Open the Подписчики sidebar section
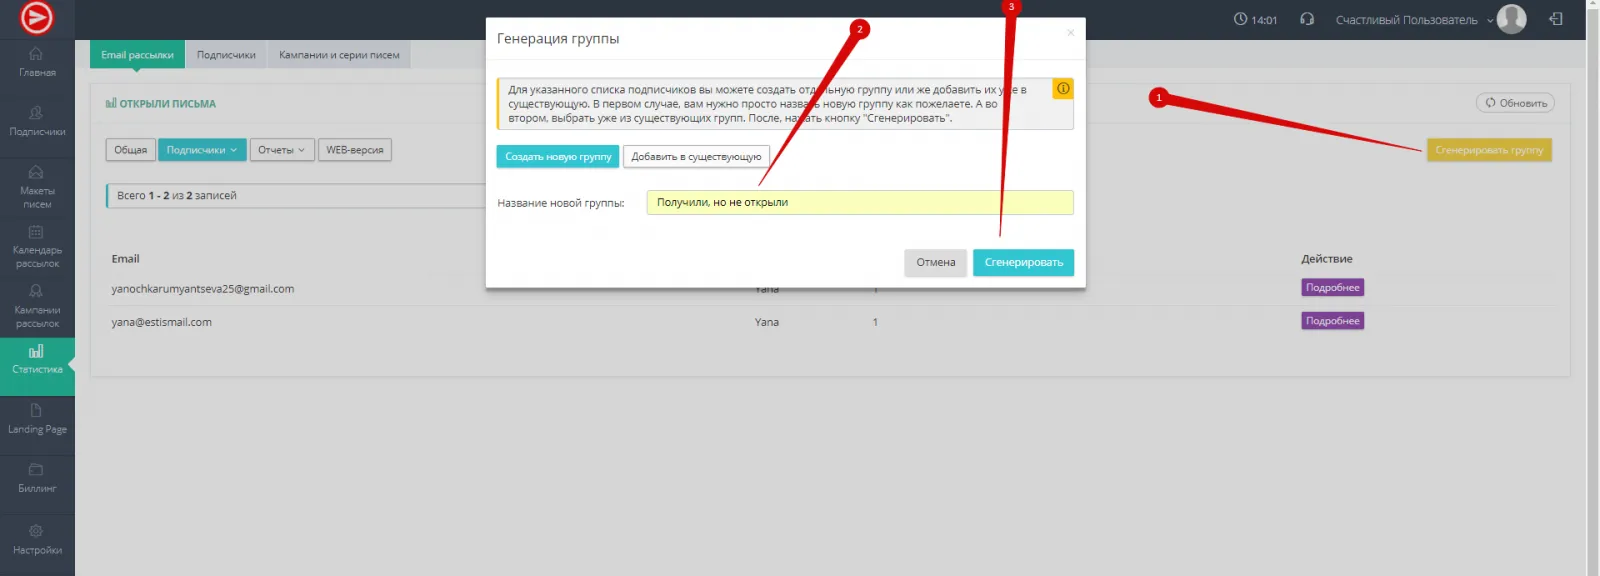This screenshot has width=1600, height=576. 37,121
